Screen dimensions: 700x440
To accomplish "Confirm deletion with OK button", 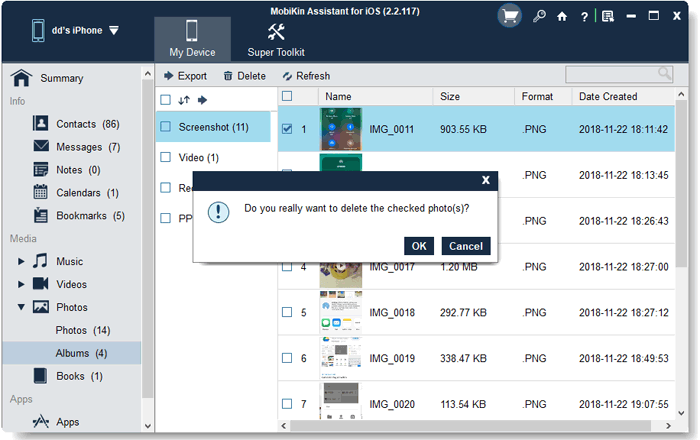I will click(x=419, y=246).
